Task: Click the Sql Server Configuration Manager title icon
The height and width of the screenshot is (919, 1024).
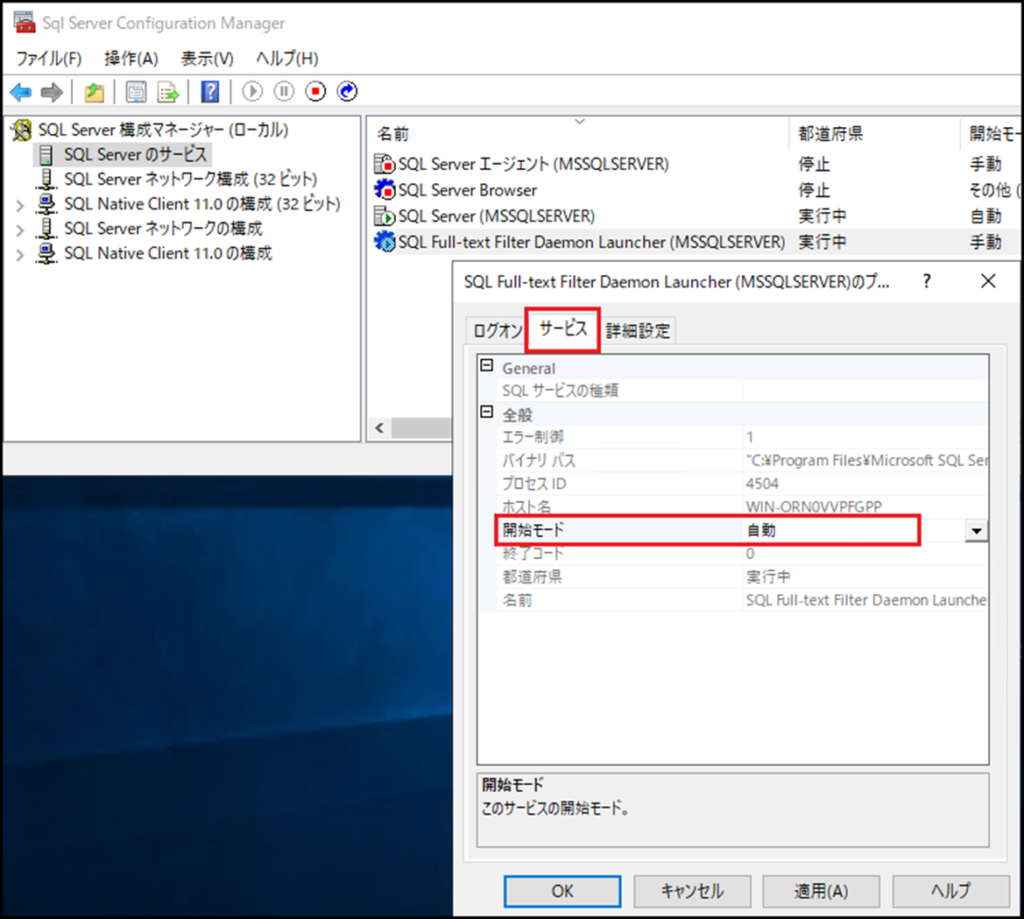Action: pyautogui.click(x=24, y=22)
